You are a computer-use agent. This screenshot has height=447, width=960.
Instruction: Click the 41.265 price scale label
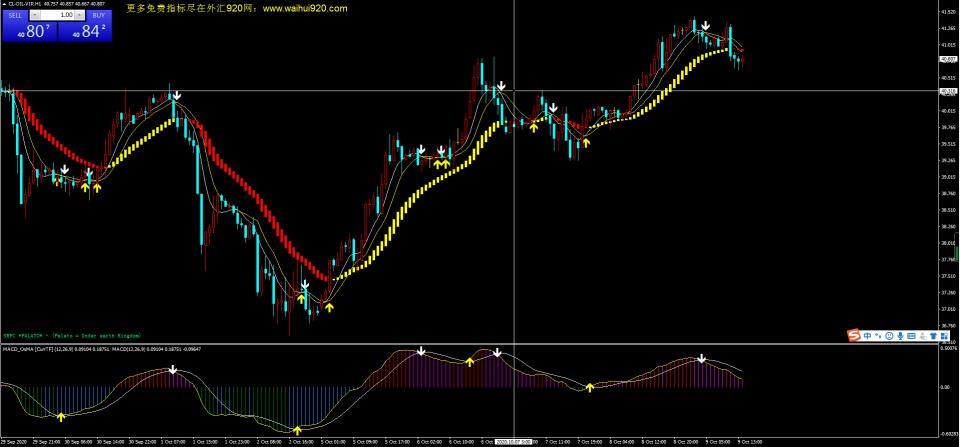[x=949, y=28]
